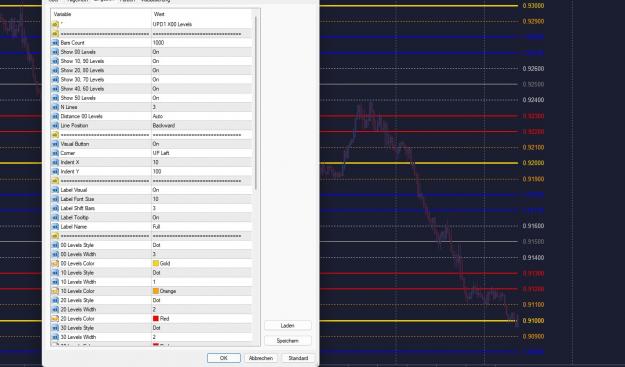Viewport: 625px width, 367px height.
Task: Open the Full value of Label Name
Action: [156, 226]
